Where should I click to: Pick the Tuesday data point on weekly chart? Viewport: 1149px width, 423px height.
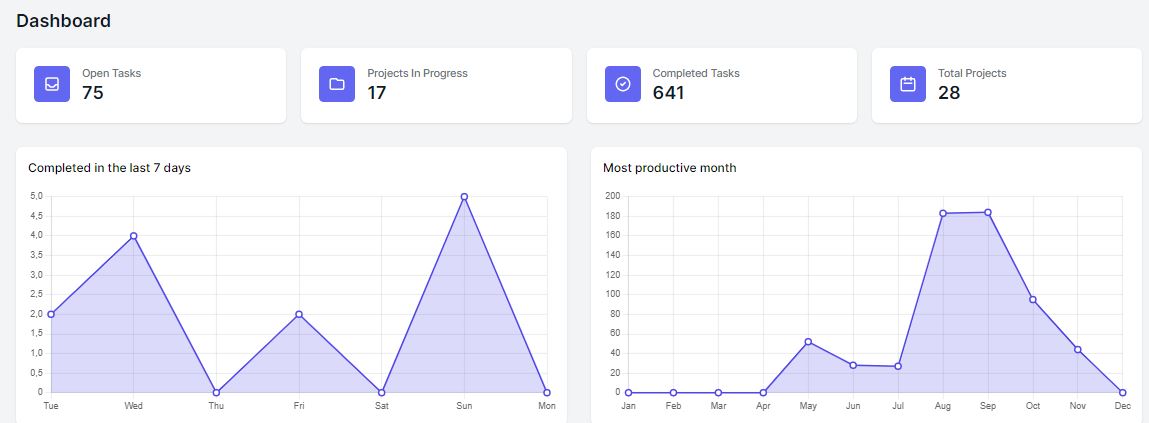(x=51, y=314)
